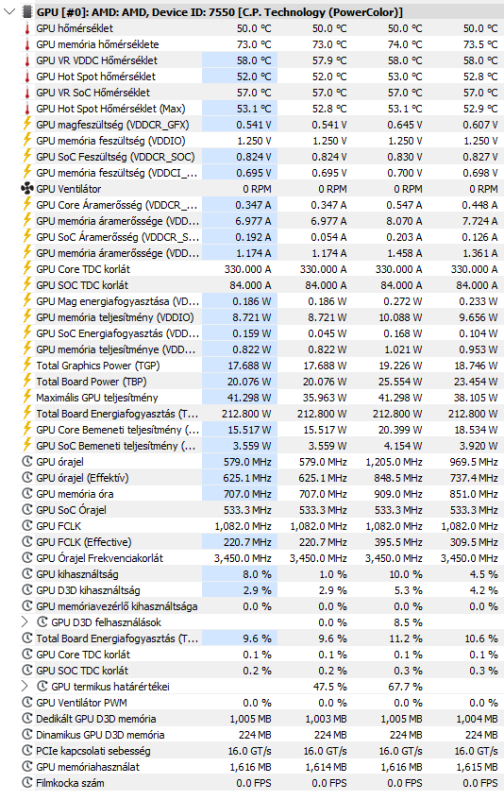Image resolution: width=504 pixels, height=800 pixels.
Task: Click lightning icon beside GPU Core Áramerősség
Action: click(27, 205)
